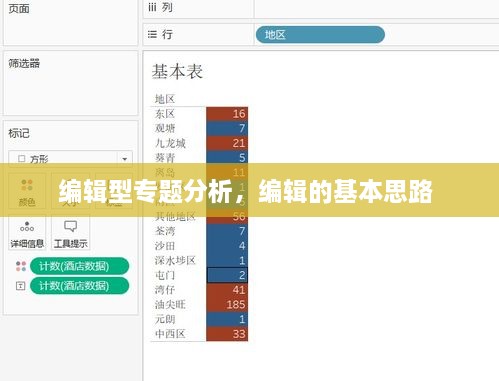Select the 沙田 row label
The image size is (499, 381).
tap(165, 246)
